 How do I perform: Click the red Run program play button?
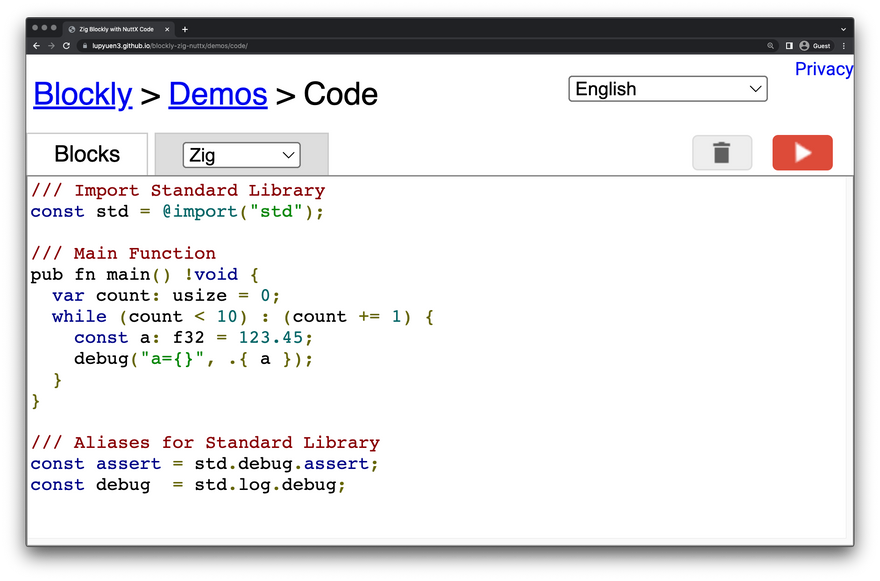click(x=802, y=153)
